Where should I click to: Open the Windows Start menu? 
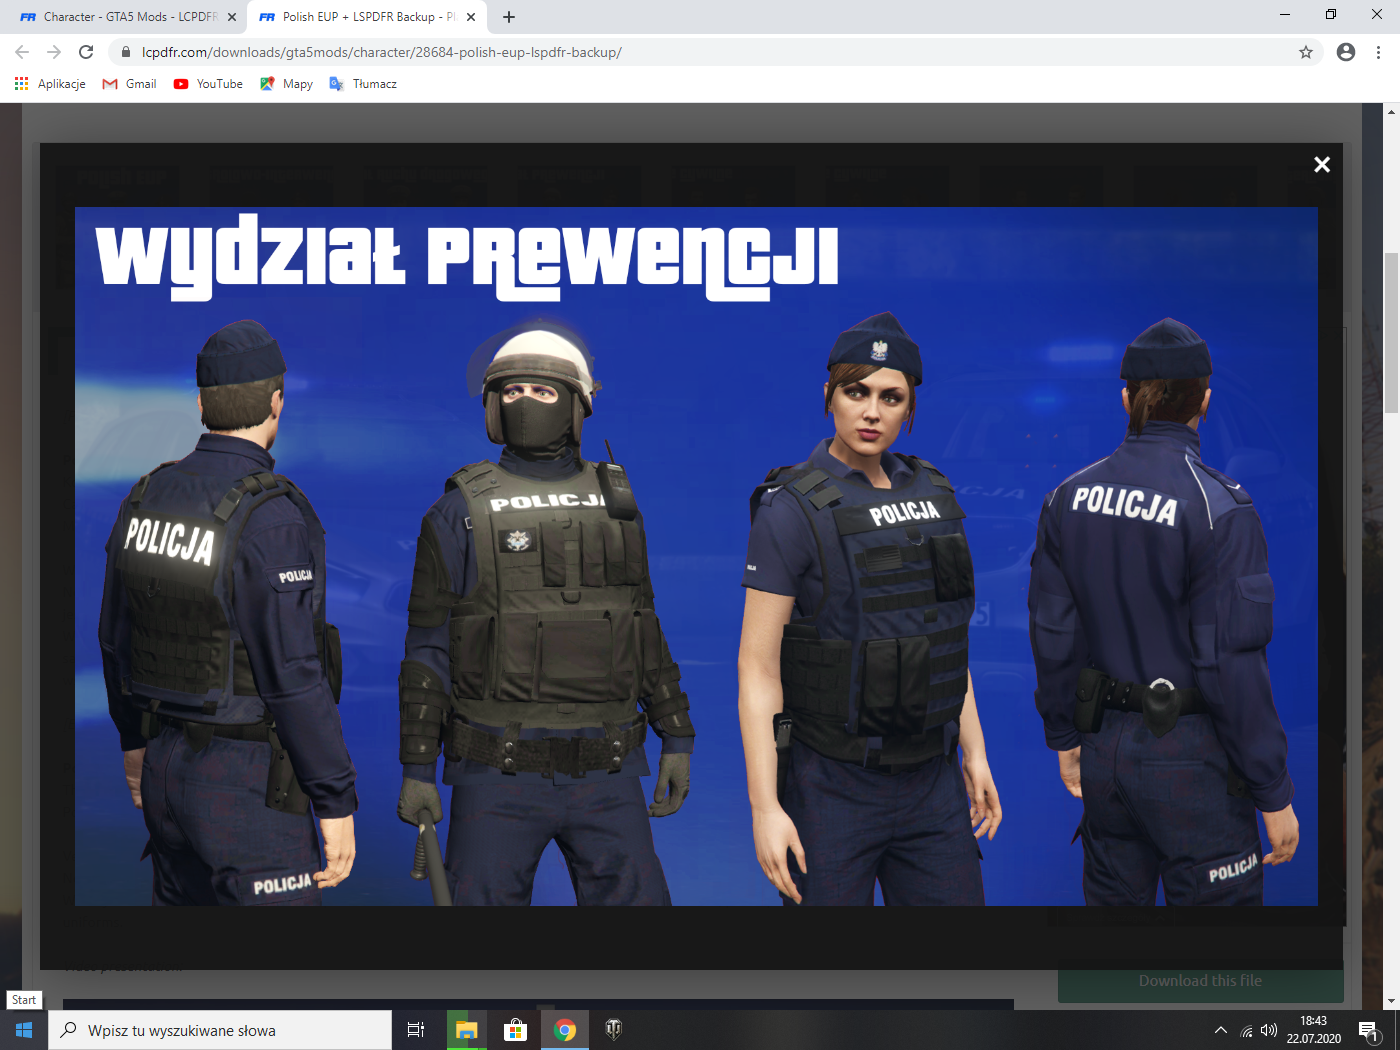click(x=24, y=1030)
